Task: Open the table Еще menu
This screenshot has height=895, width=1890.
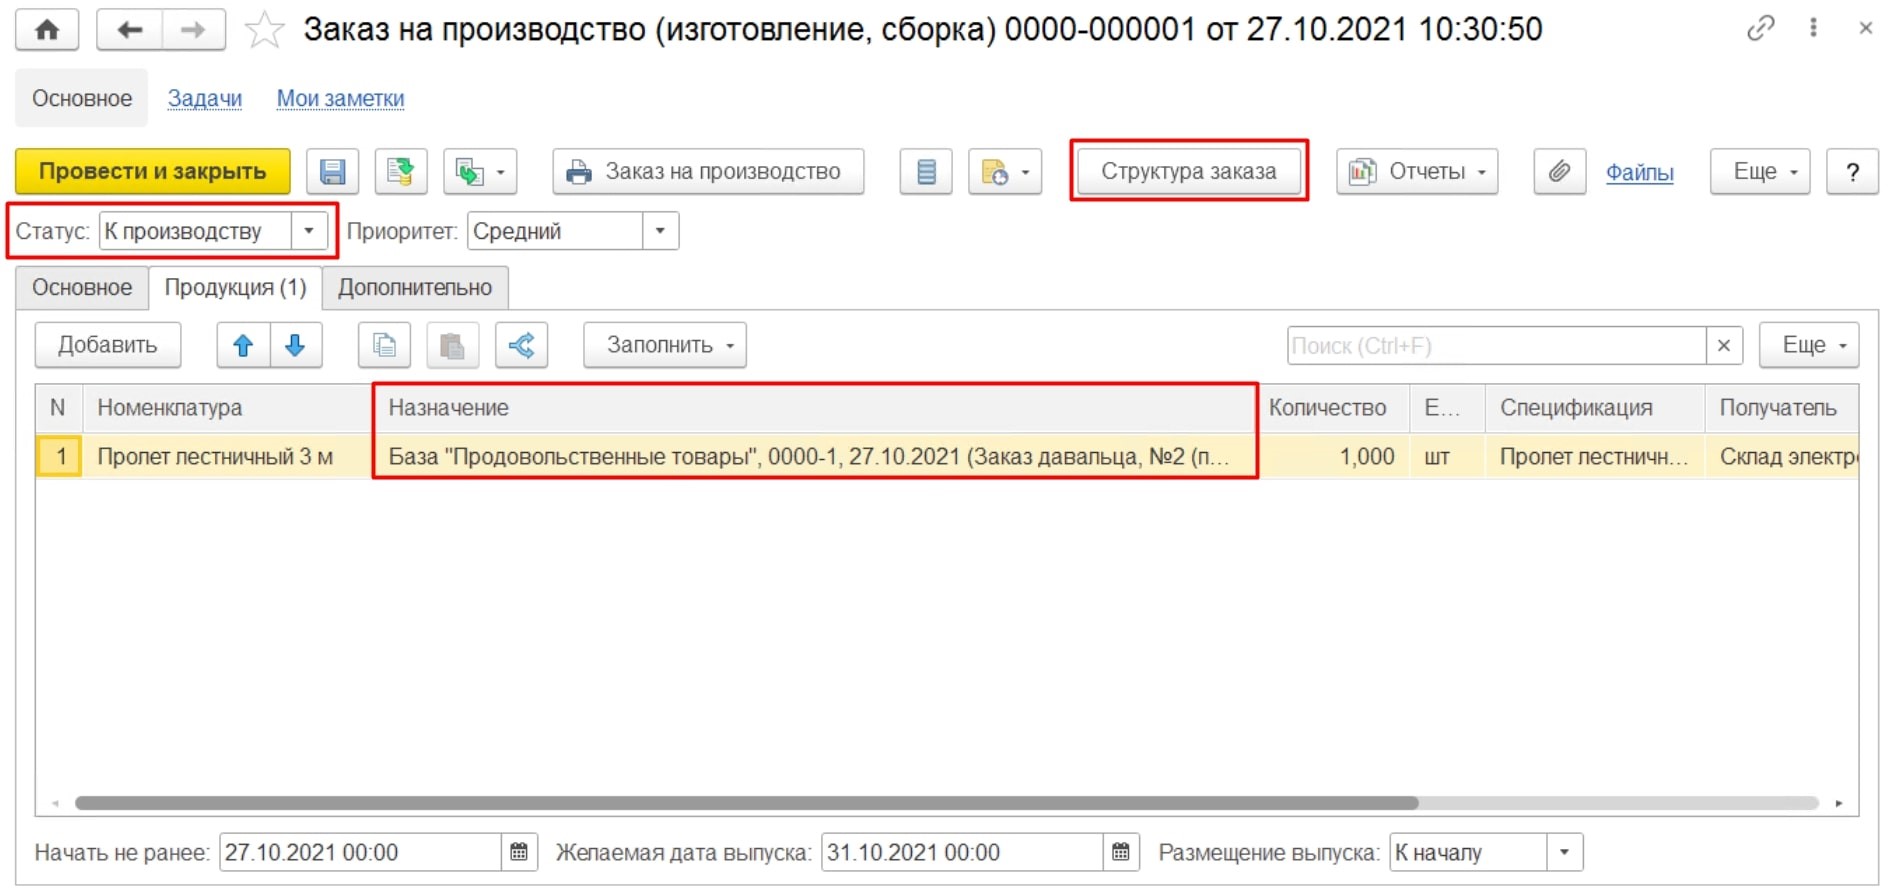Action: [x=1809, y=345]
